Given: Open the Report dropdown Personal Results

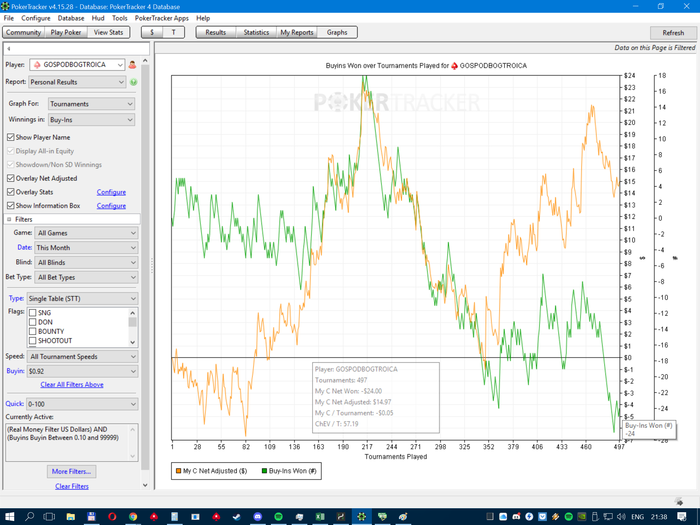Looking at the screenshot, I should tap(77, 82).
